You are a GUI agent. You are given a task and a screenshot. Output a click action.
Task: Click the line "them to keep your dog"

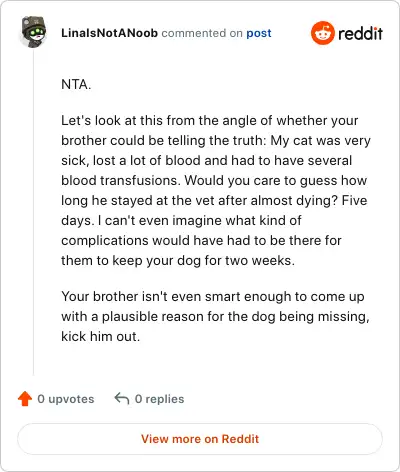(178, 260)
